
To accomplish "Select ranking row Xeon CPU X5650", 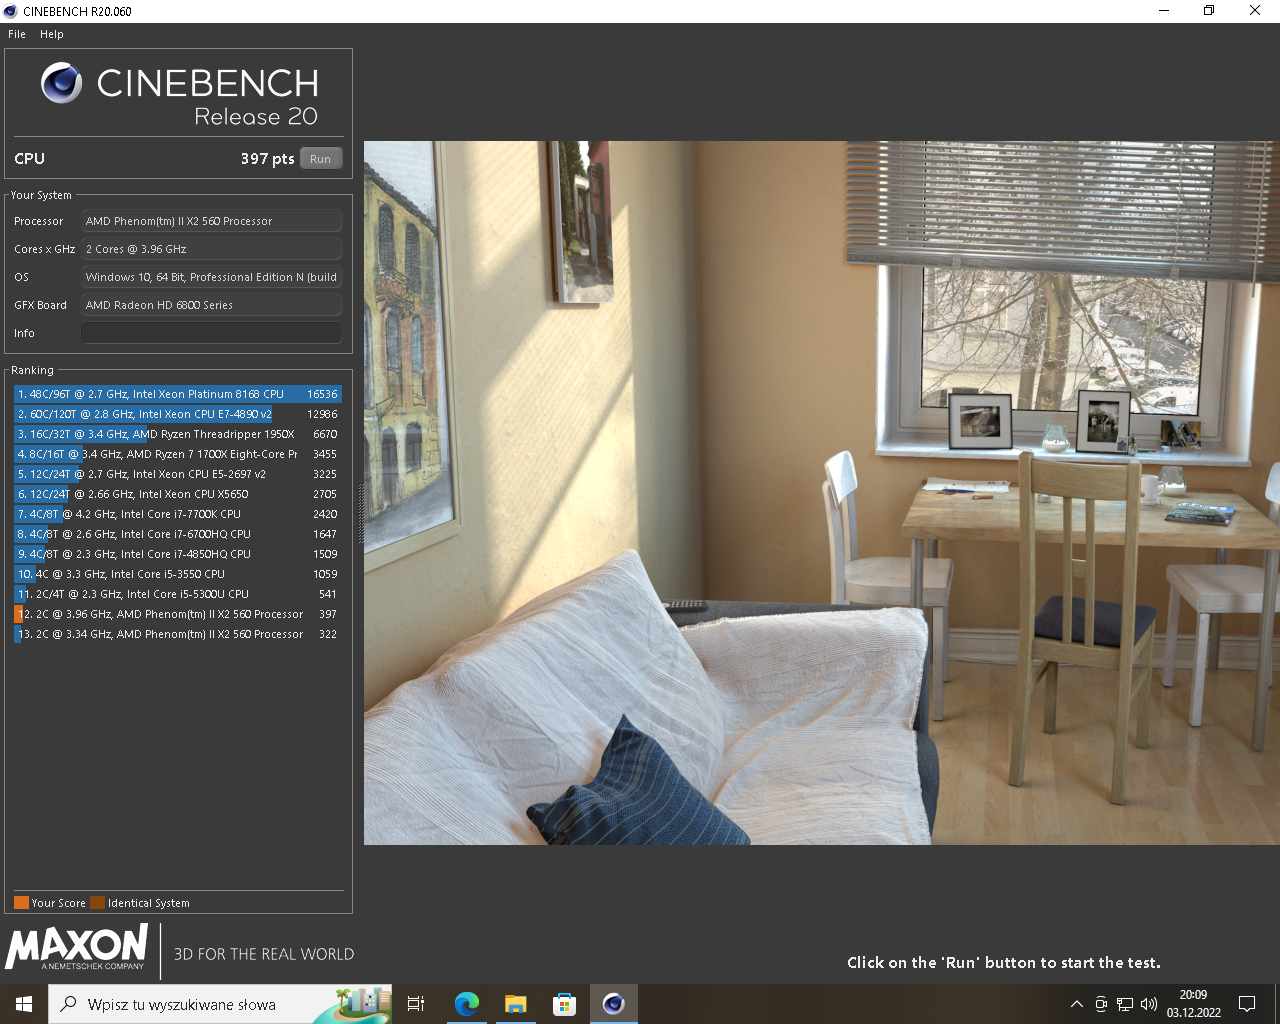I will (x=178, y=494).
